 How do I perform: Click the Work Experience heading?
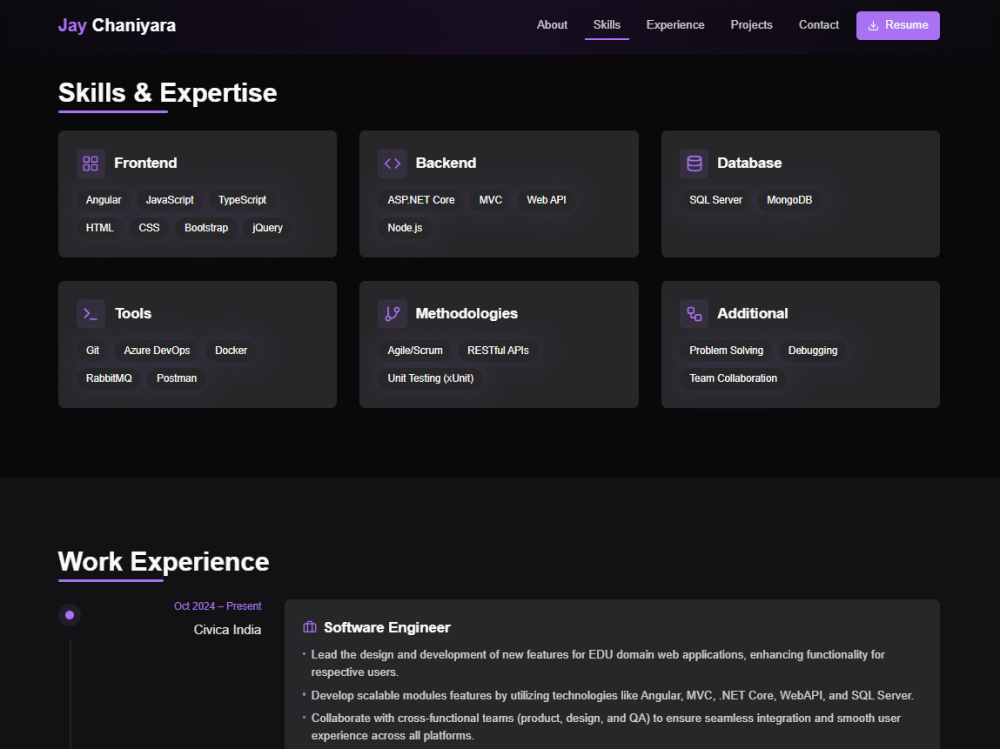pos(164,562)
